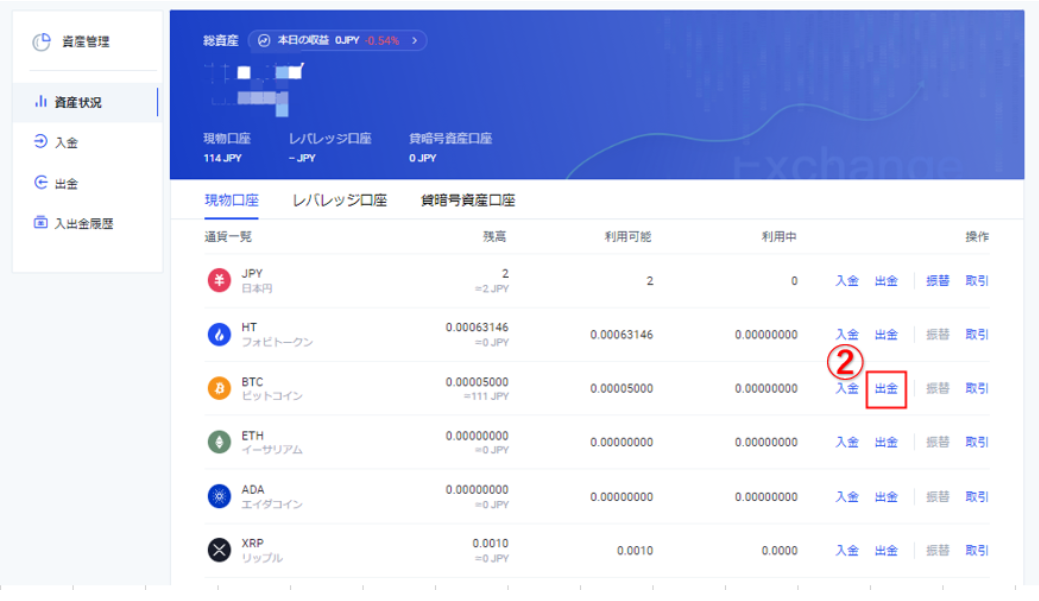Click the 総資産 label in banner
This screenshot has width=1039, height=601.
pos(221,40)
